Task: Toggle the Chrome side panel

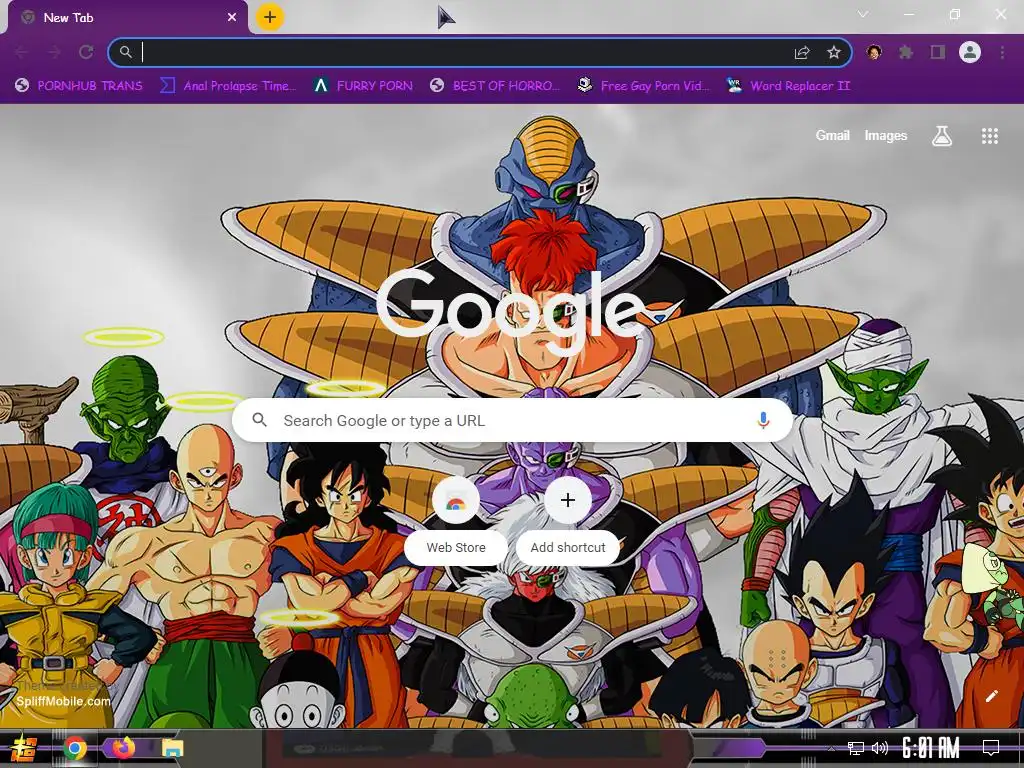Action: click(938, 52)
